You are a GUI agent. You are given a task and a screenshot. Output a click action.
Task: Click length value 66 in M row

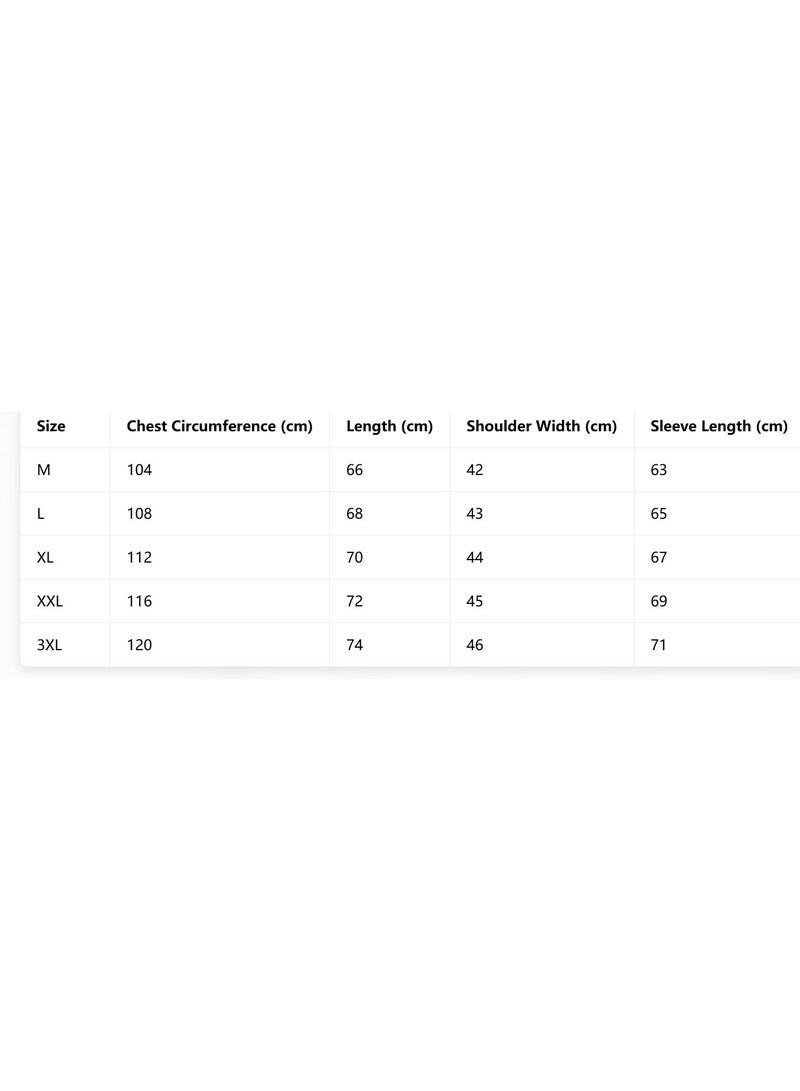(355, 470)
